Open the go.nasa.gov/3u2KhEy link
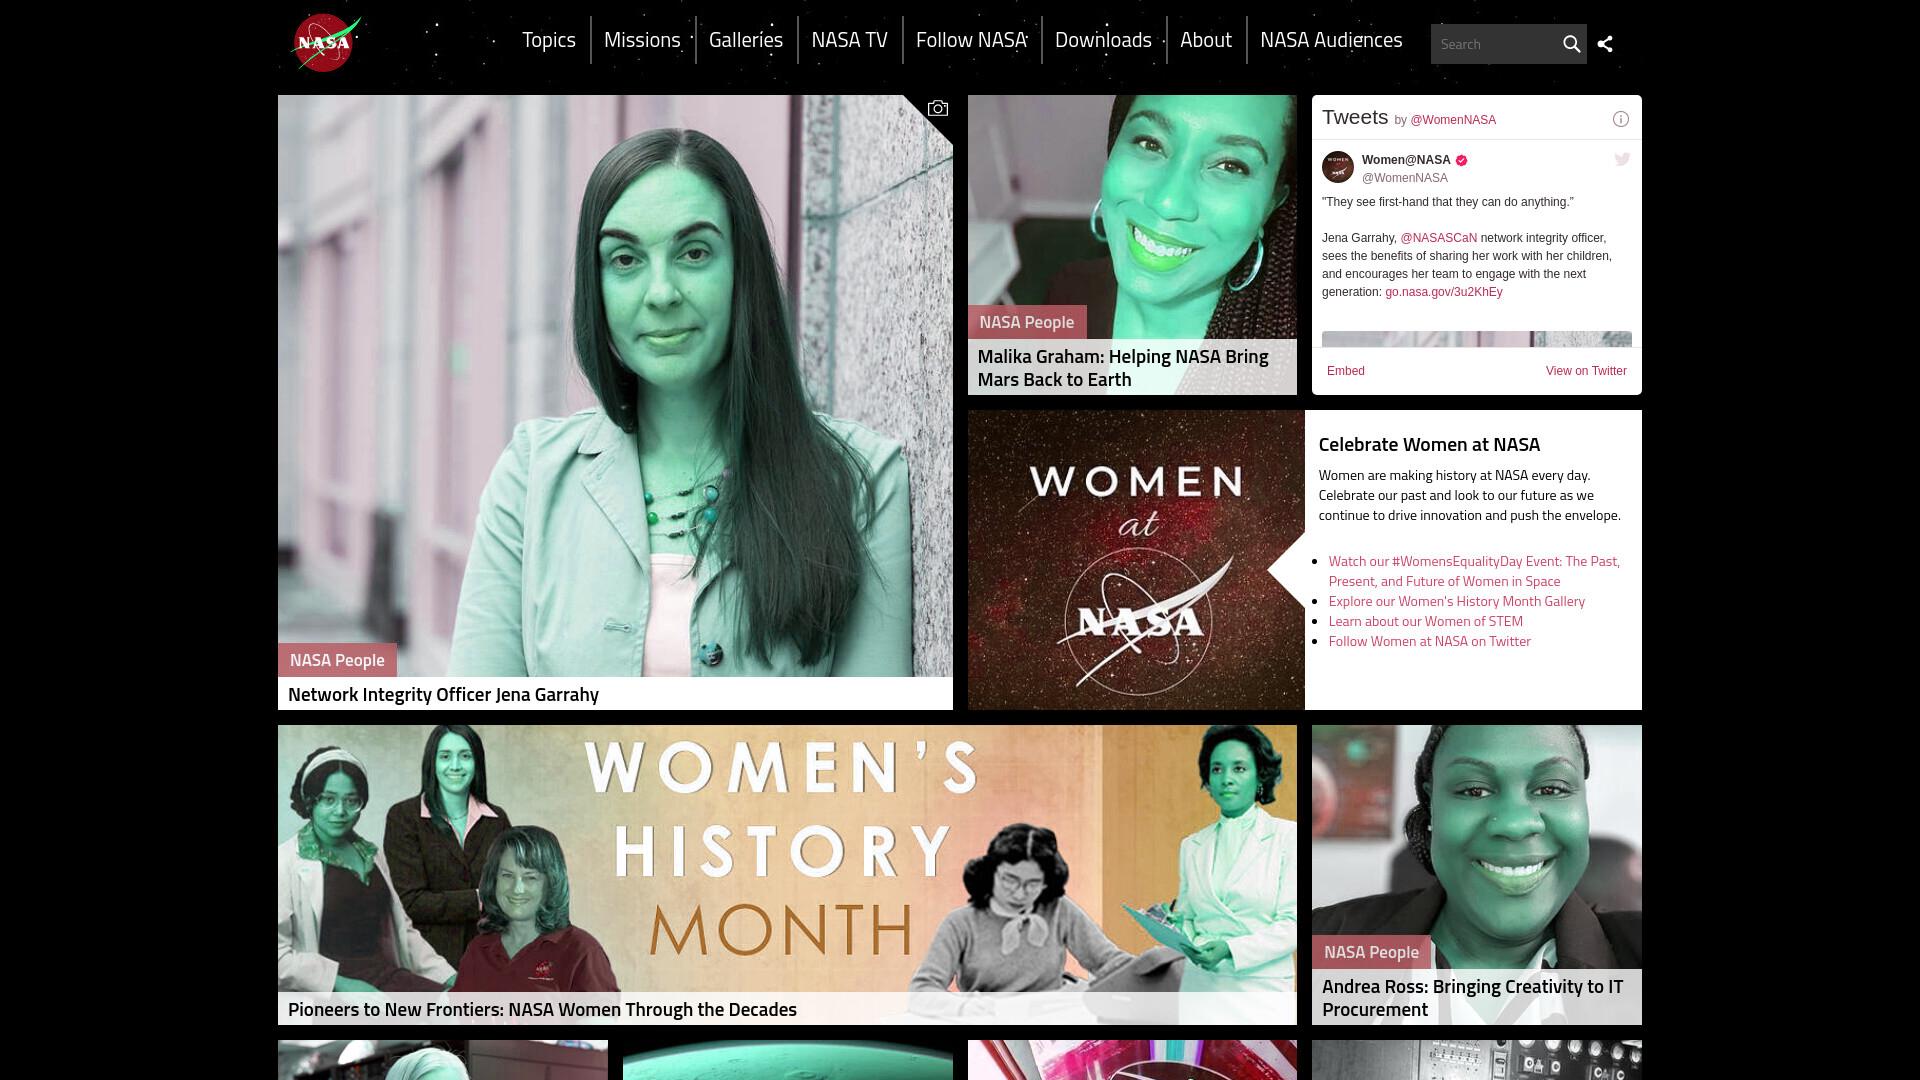This screenshot has width=1920, height=1080. pos(1443,292)
